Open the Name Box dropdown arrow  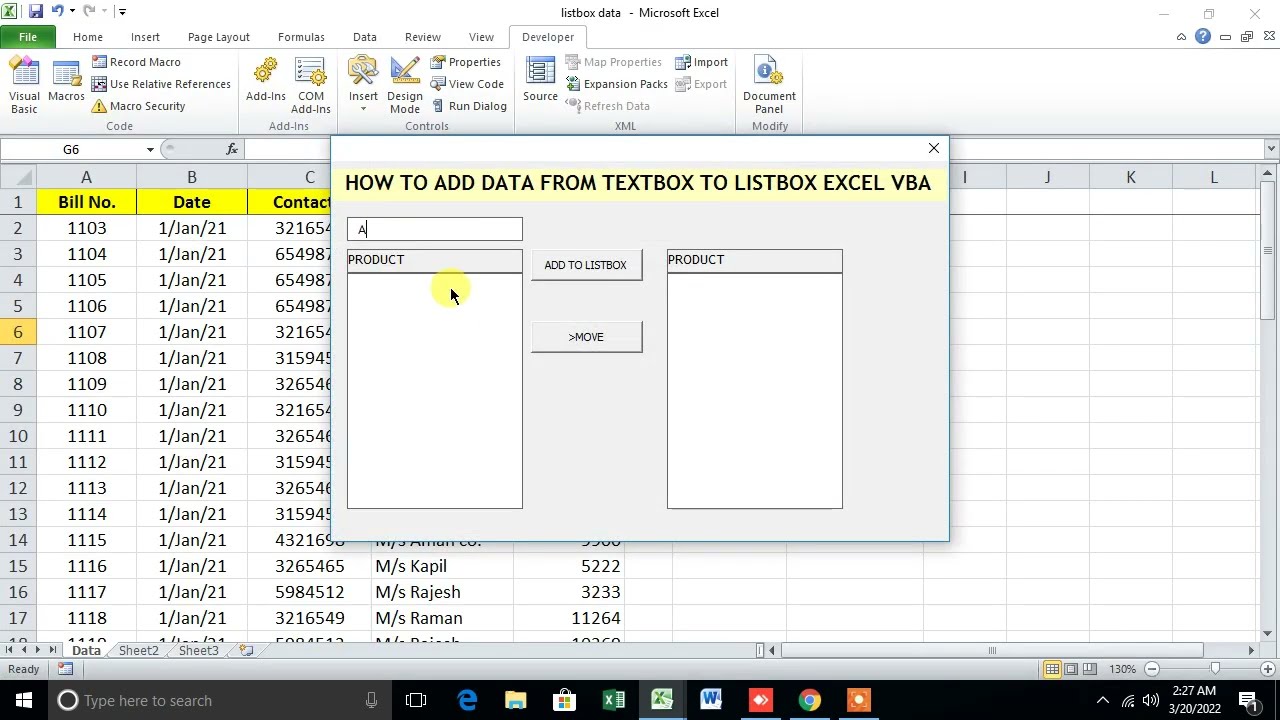point(150,149)
